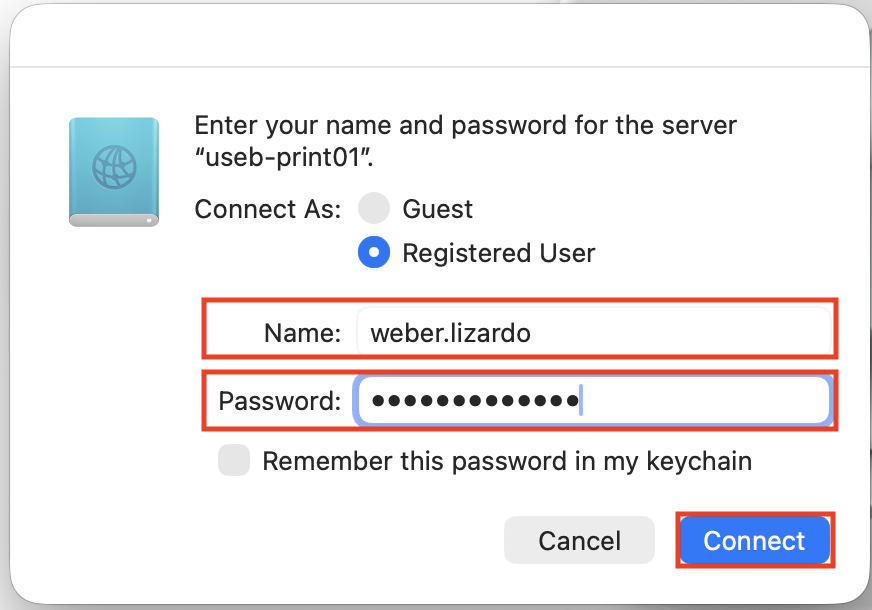
Task: Select the Guest radio button
Action: 374,209
